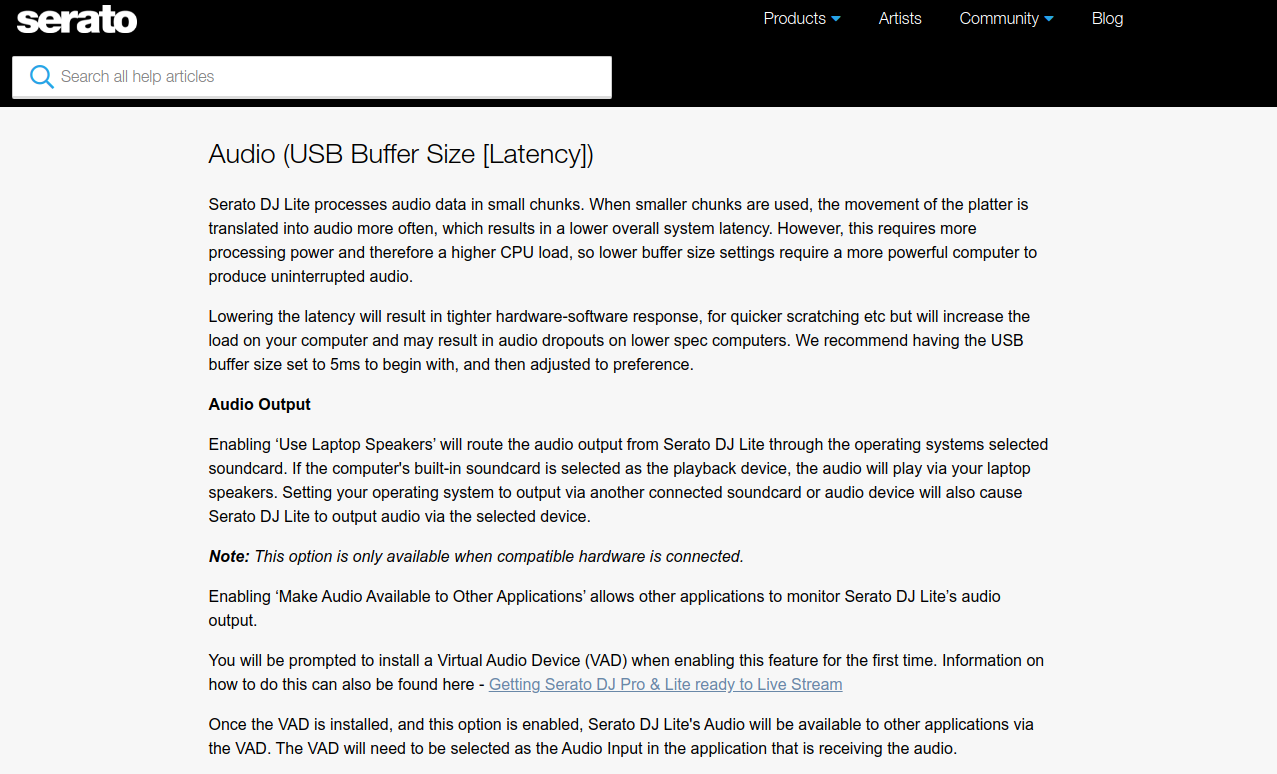Screen dimensions: 1277x774
Task: Go to the Artists page
Action: click(900, 18)
